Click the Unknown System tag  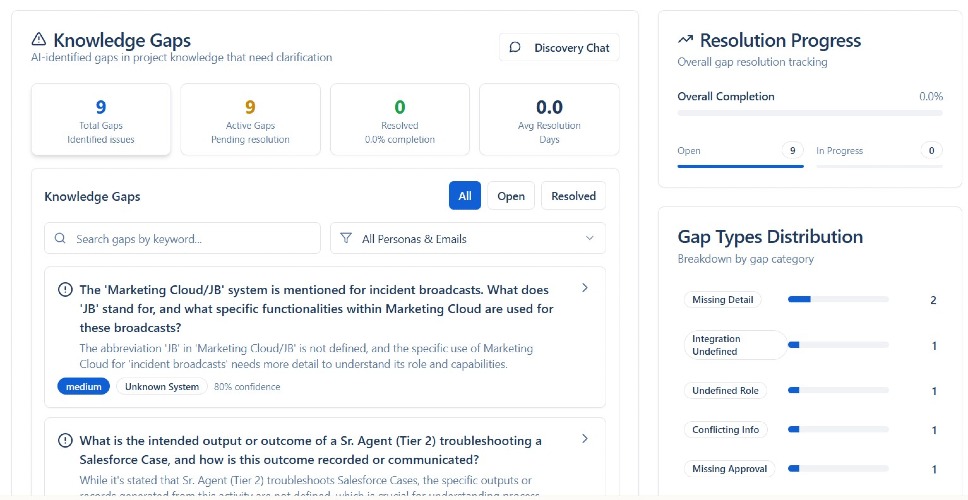(x=162, y=386)
